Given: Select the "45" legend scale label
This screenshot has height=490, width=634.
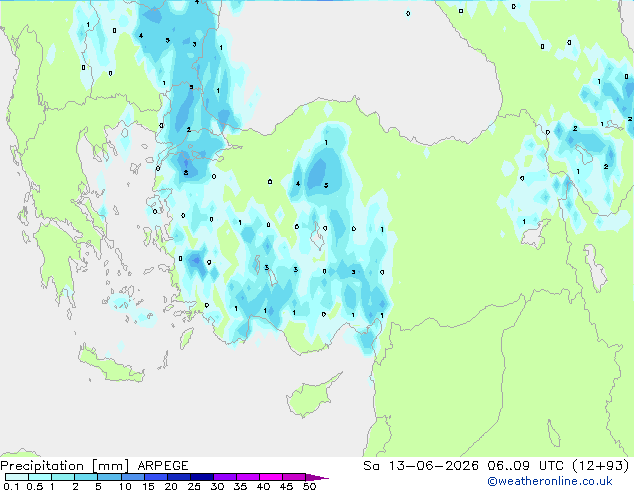Looking at the screenshot, I should pyautogui.click(x=286, y=486).
